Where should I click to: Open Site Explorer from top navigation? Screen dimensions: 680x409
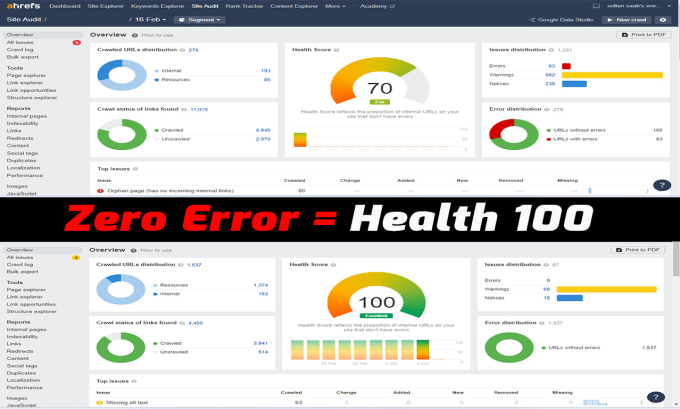tap(105, 6)
